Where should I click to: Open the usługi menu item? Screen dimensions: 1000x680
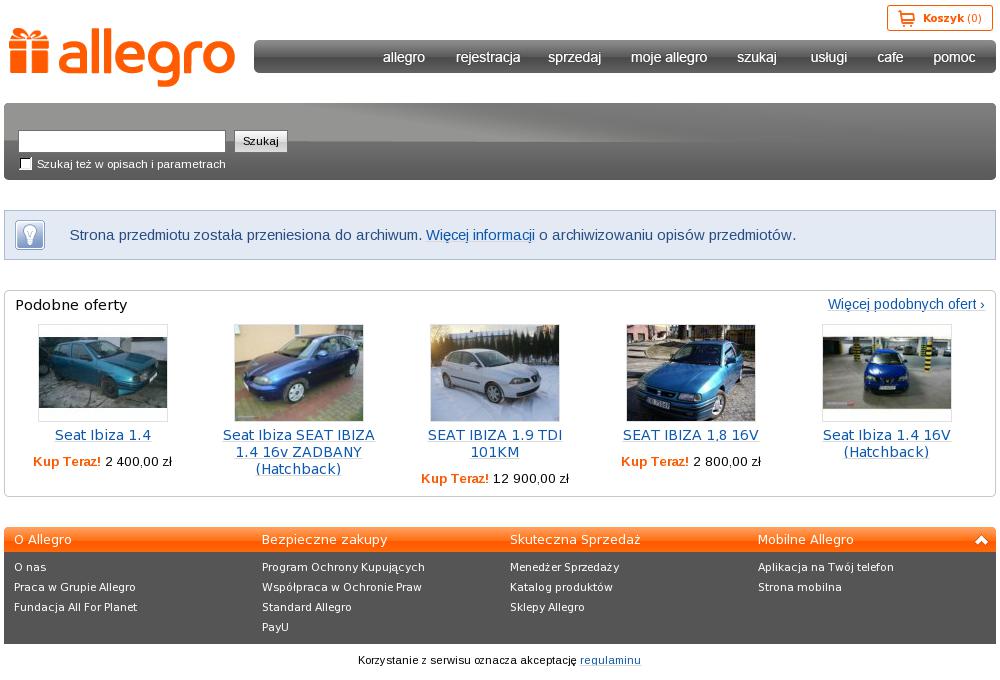coord(828,57)
